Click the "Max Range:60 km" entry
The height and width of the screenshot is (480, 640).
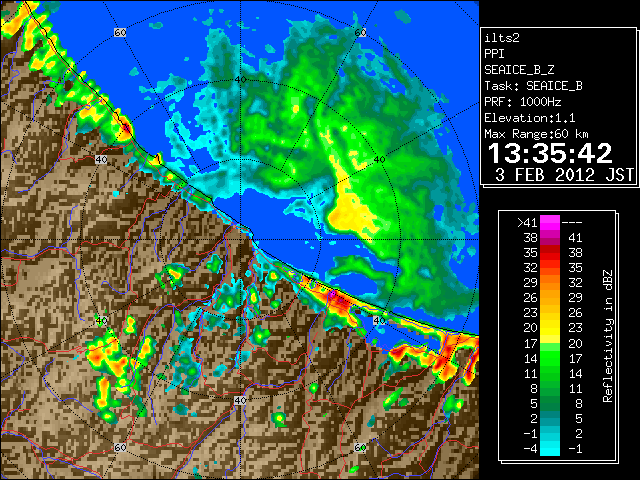pyautogui.click(x=536, y=134)
